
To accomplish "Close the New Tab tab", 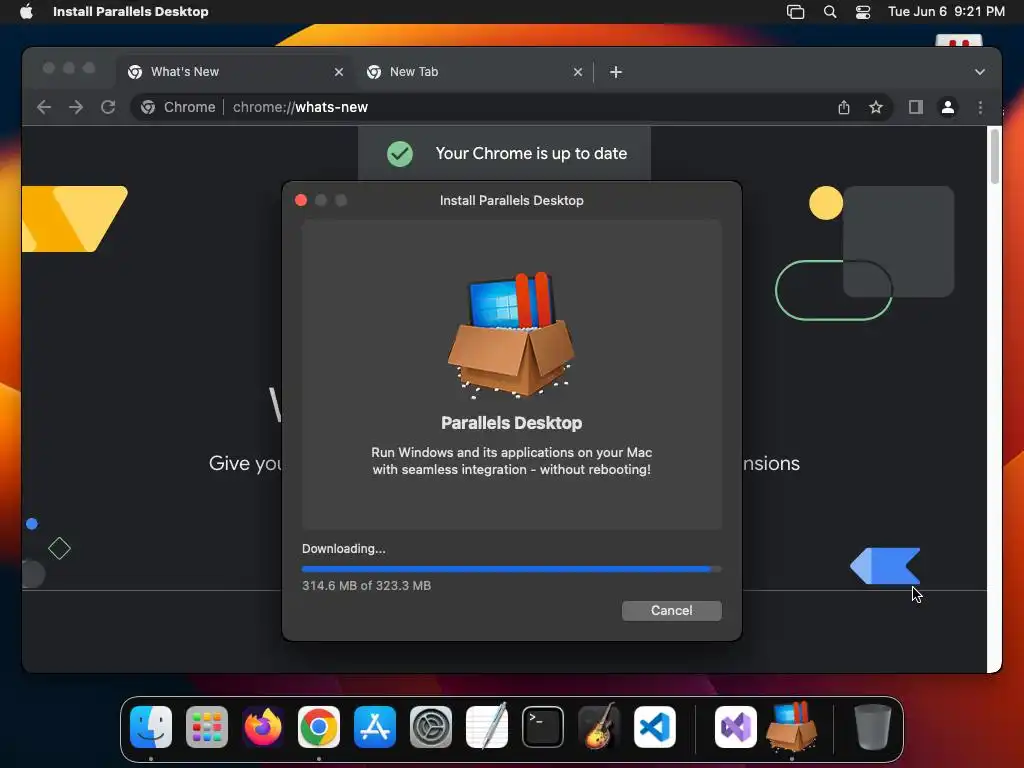I will coord(578,72).
